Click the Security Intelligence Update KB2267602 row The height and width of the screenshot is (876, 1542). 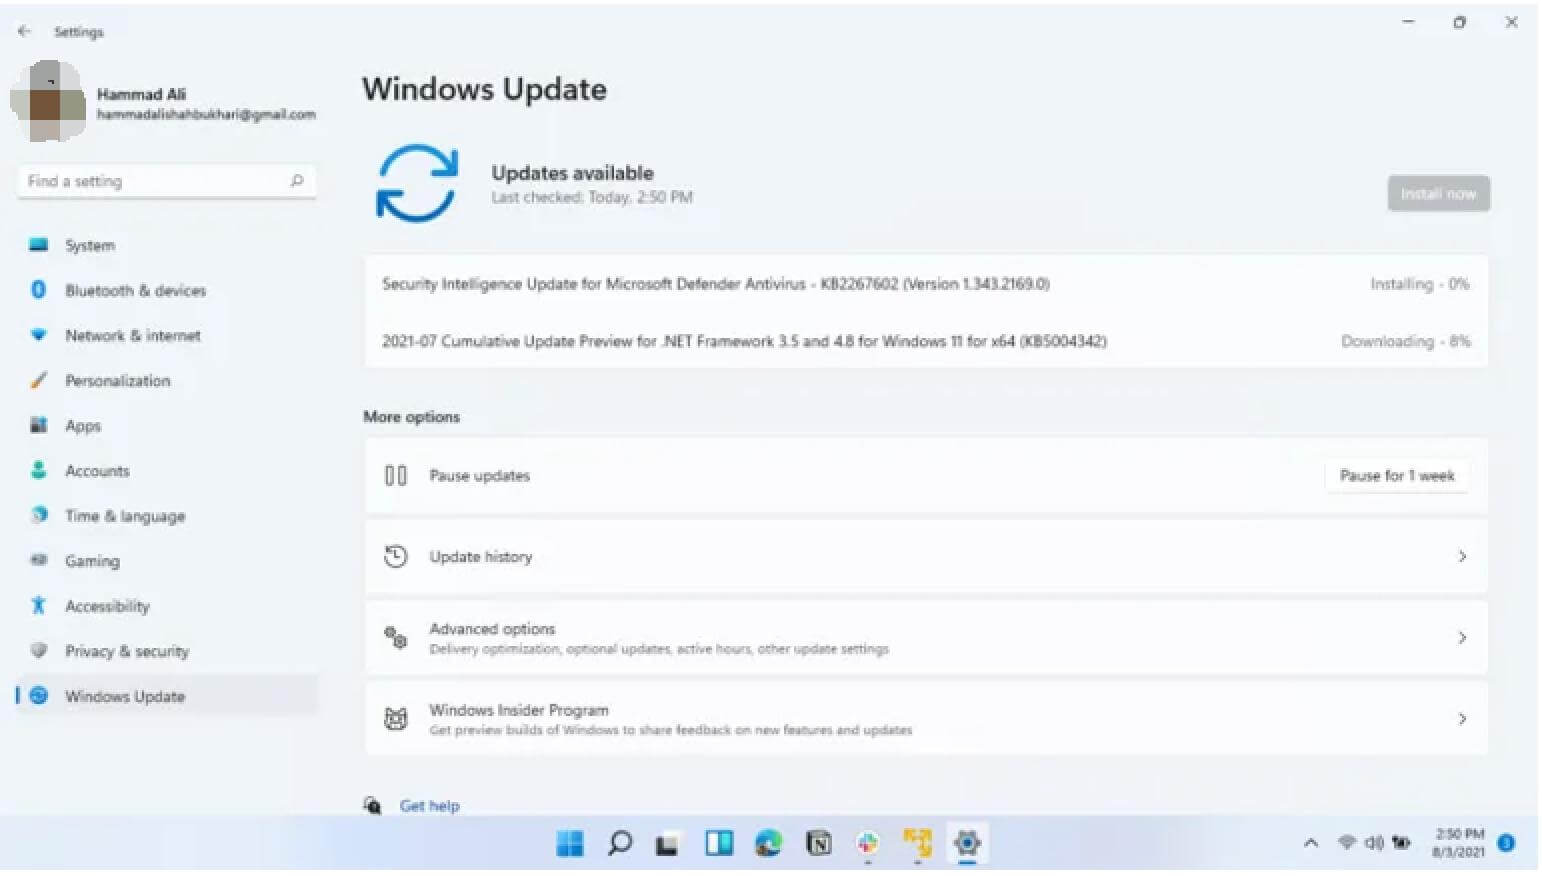pos(926,284)
